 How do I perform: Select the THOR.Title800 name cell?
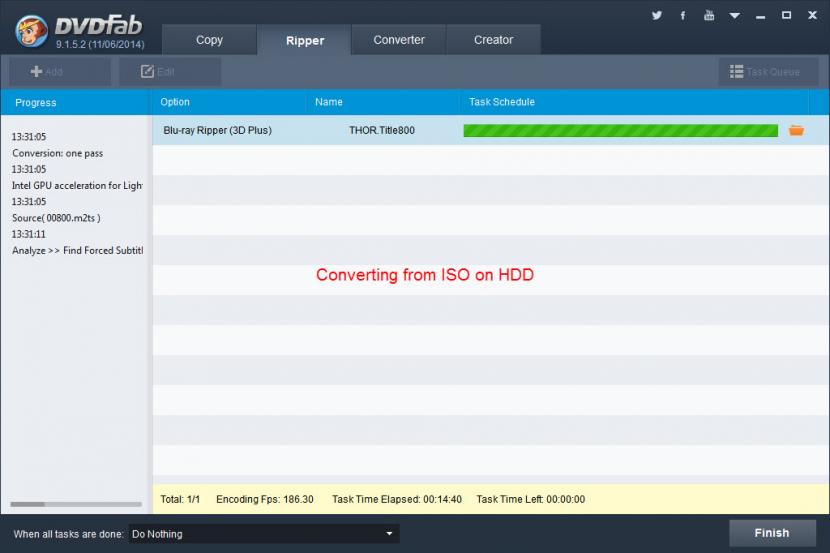(x=382, y=130)
